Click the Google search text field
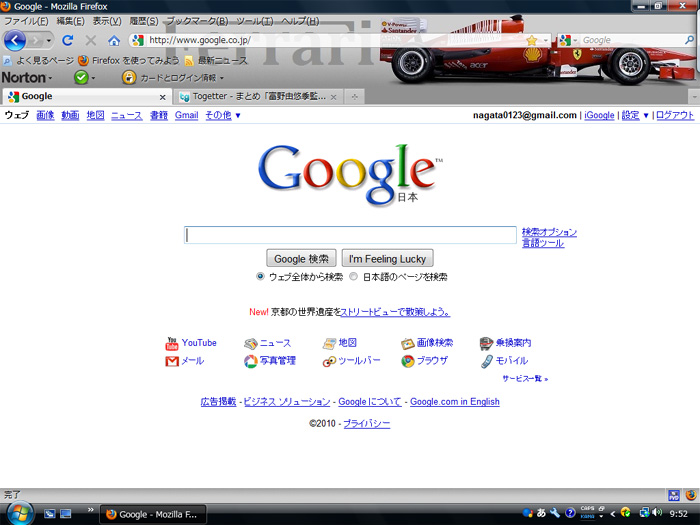 click(x=350, y=235)
